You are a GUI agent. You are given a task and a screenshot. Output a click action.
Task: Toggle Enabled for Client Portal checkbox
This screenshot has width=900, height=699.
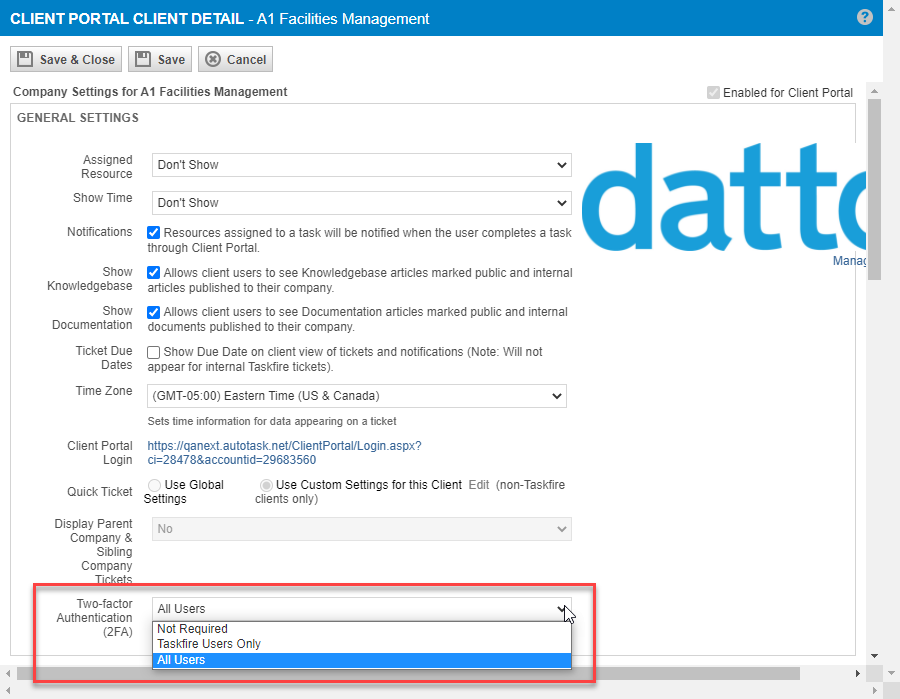point(713,93)
